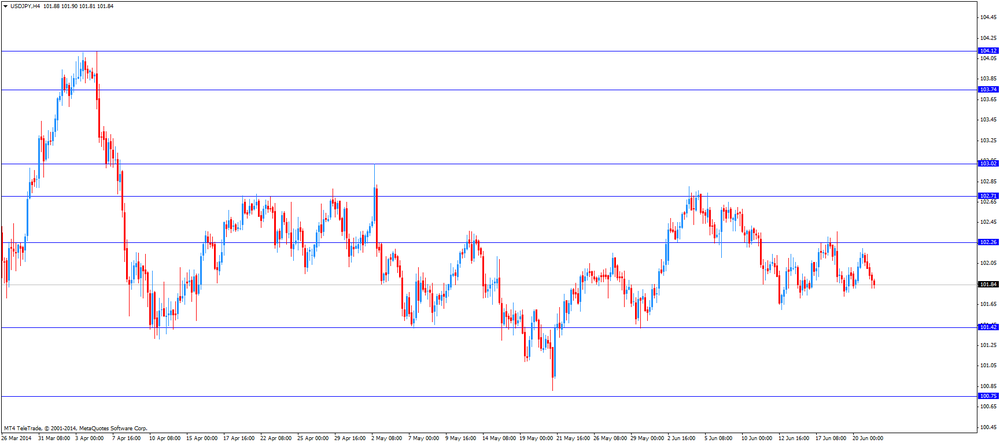1000x443 pixels.
Task: Click the 103.45 value on price scale
Action: pos(989,119)
